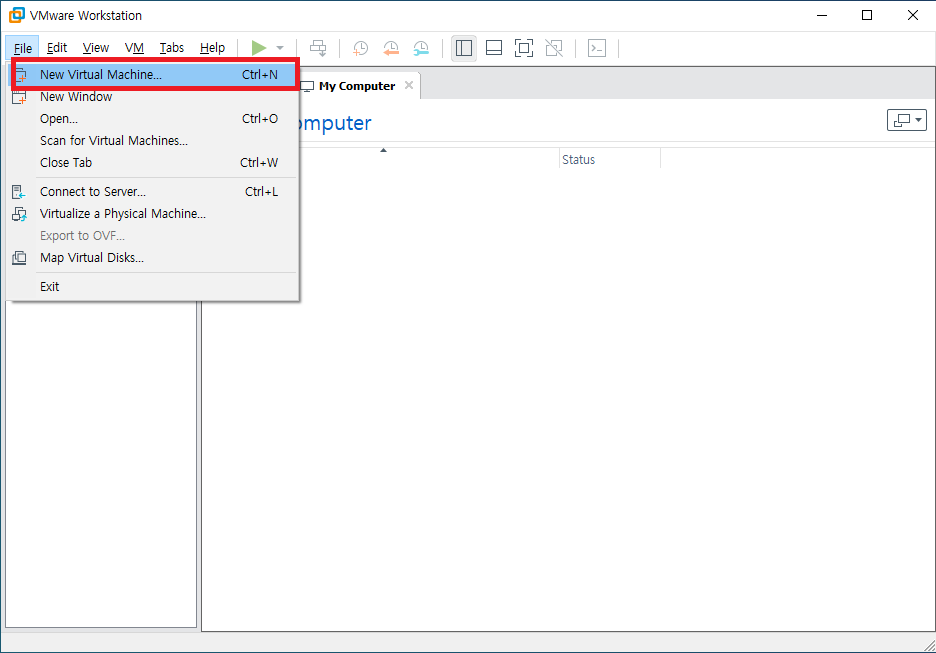Screen dimensions: 936x653
Task: Choose Close Tab menu entry
Action: coord(153,162)
